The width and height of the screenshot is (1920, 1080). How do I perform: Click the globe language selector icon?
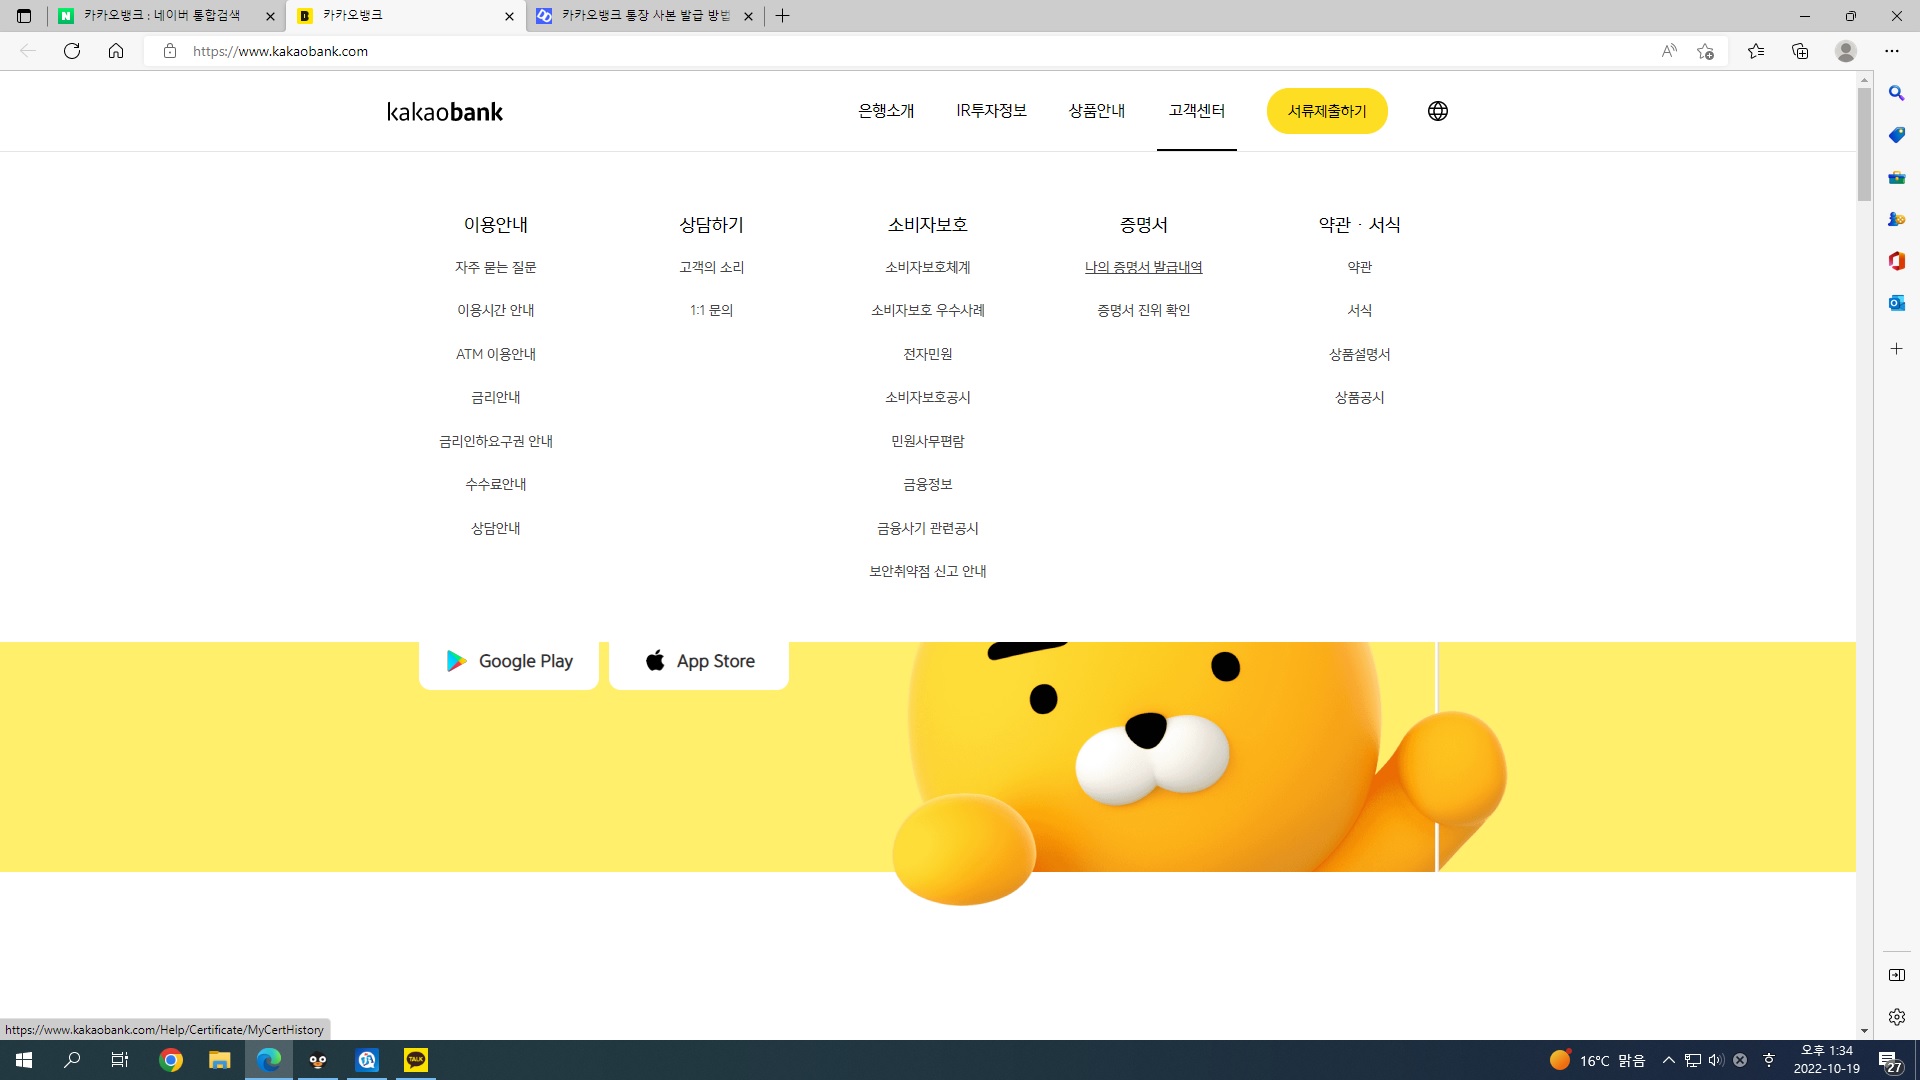tap(1437, 111)
